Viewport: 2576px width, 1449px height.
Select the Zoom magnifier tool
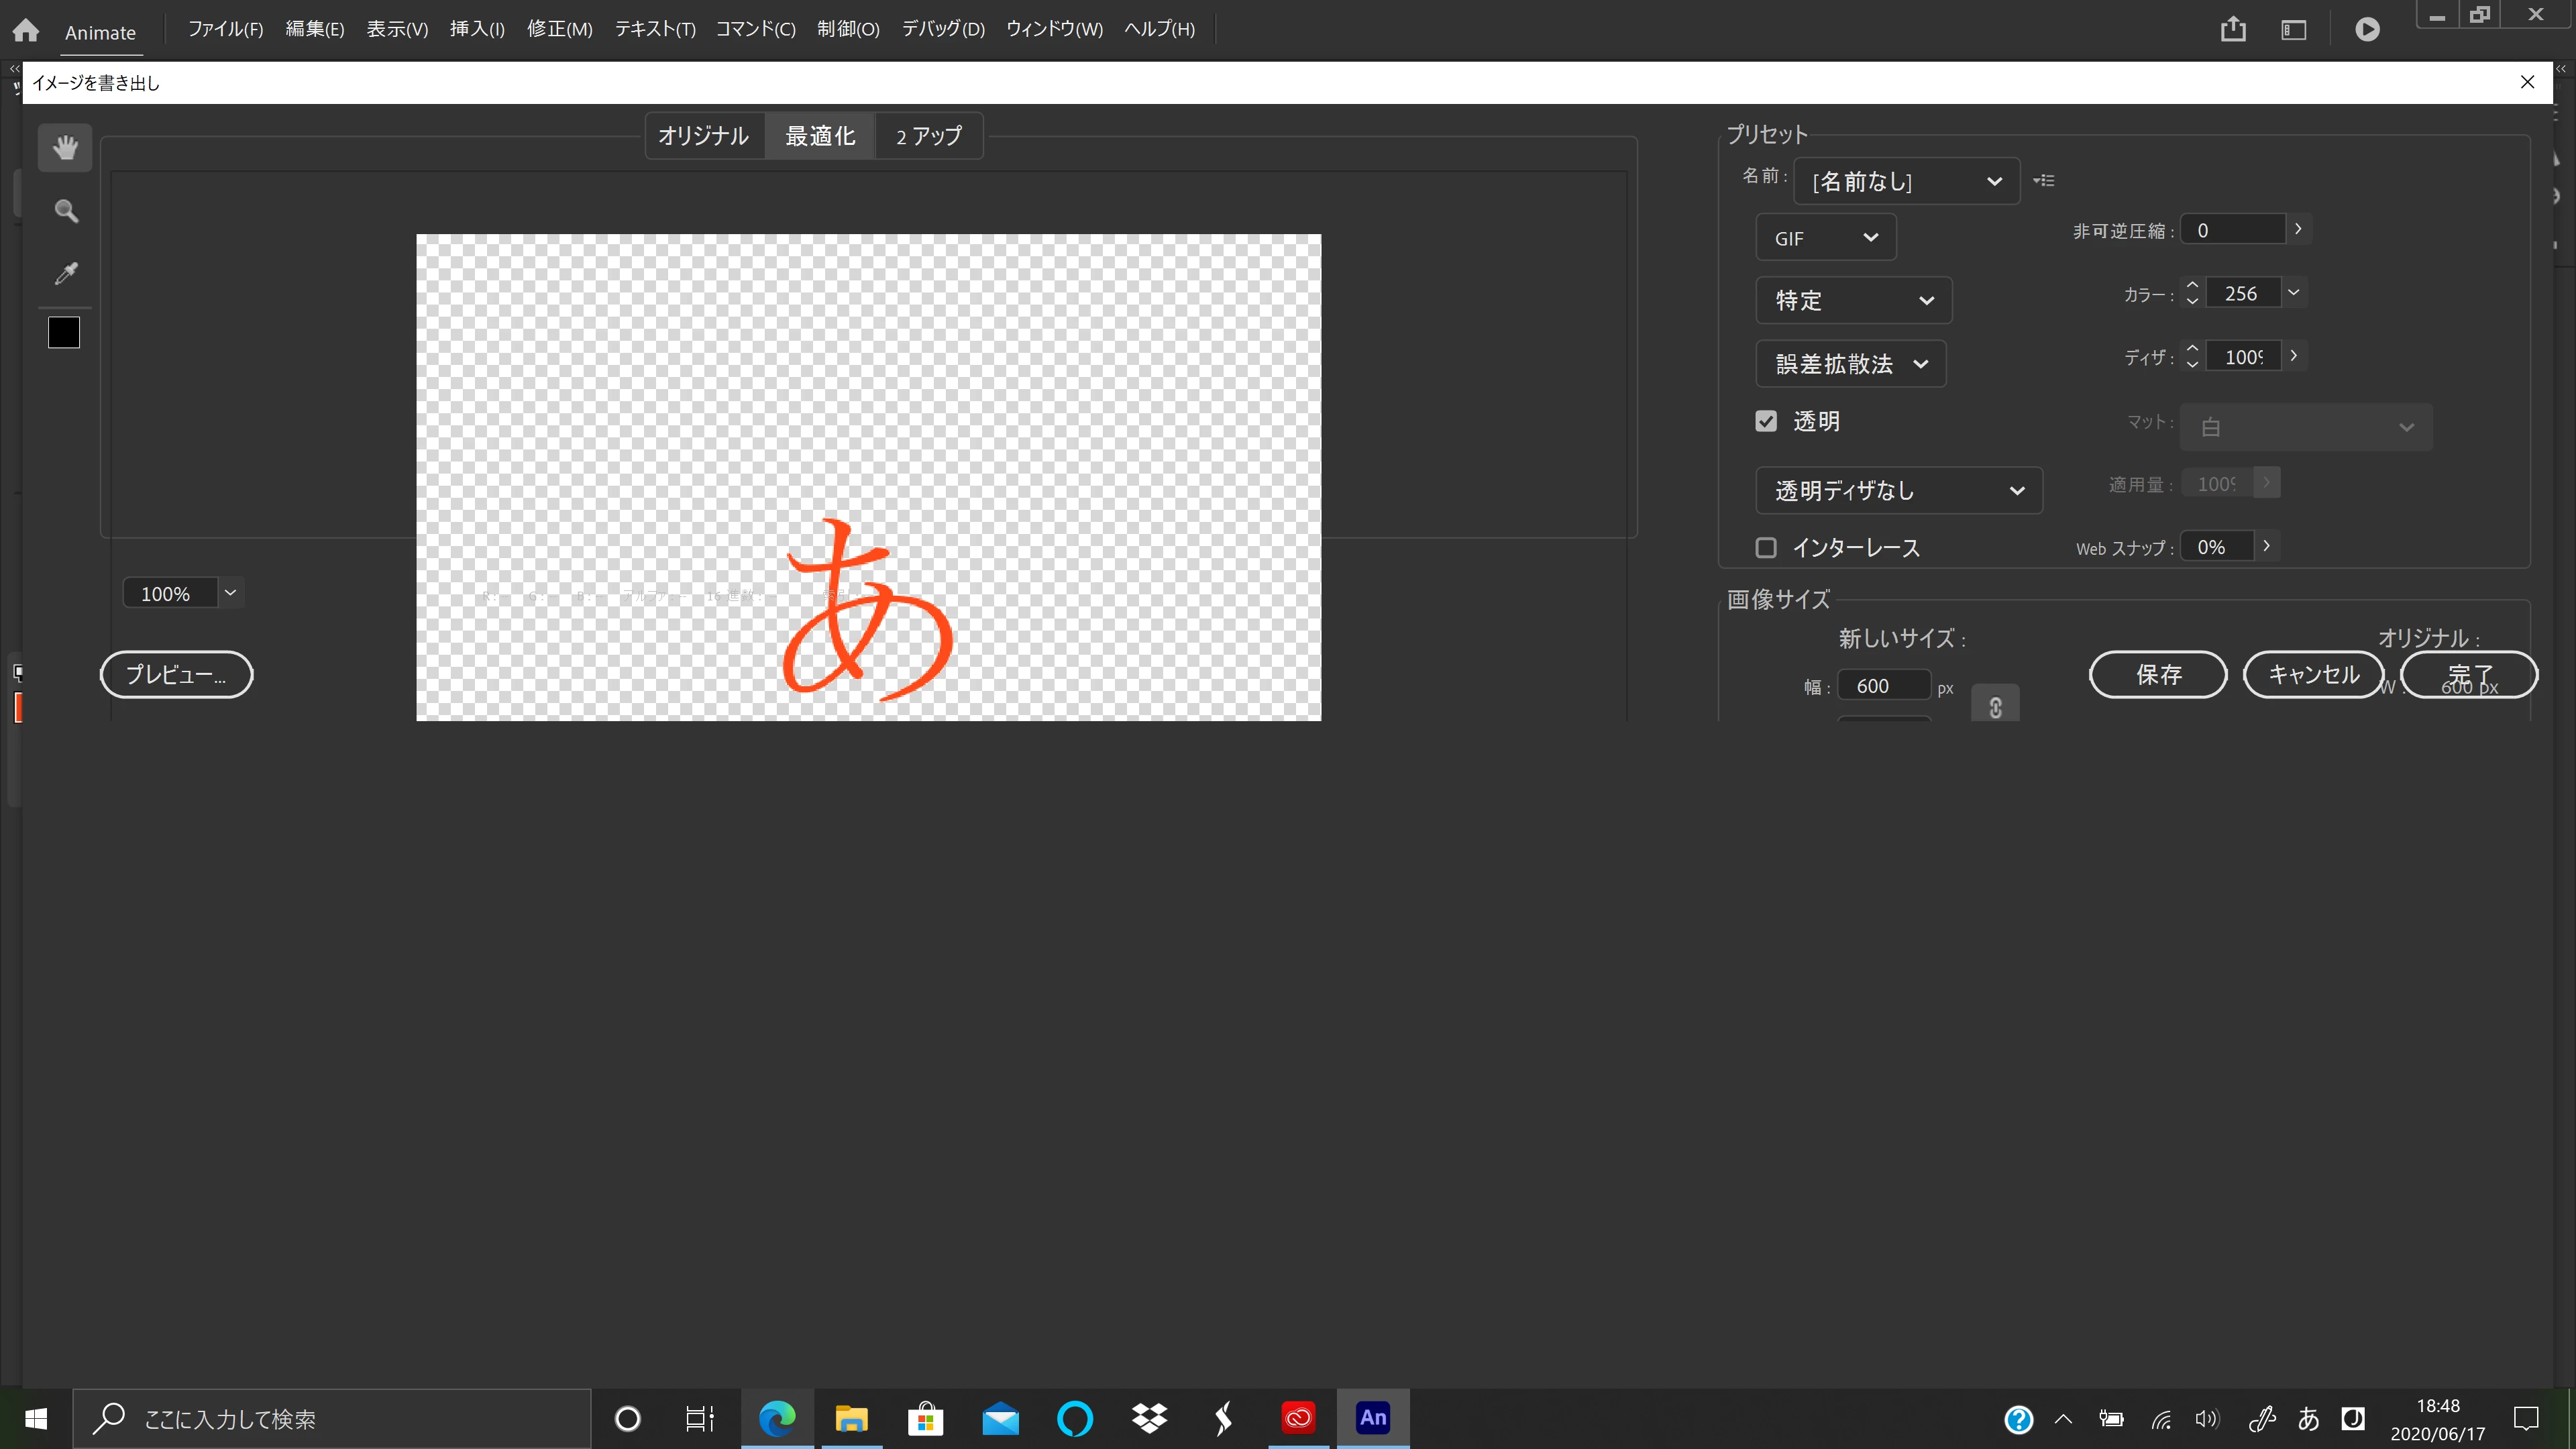tap(66, 211)
